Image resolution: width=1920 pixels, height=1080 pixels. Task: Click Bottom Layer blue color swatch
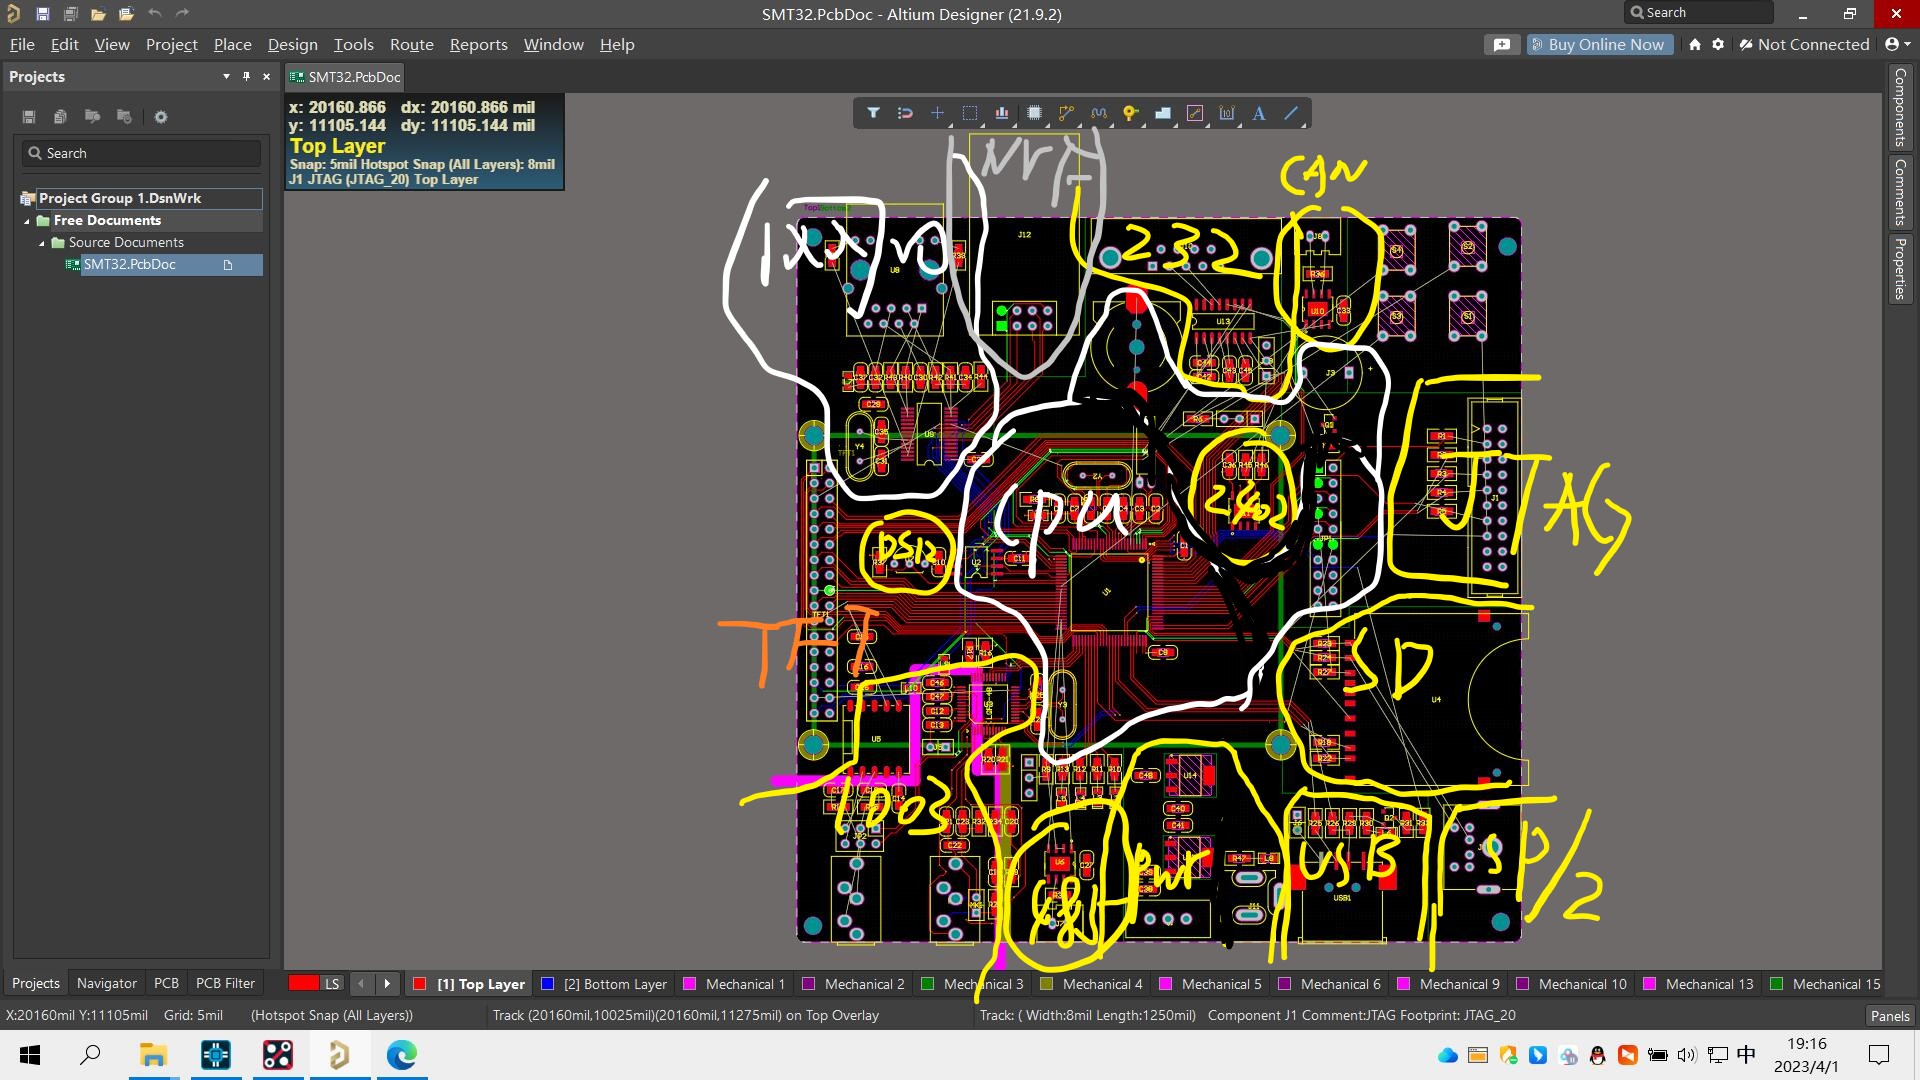(x=547, y=984)
